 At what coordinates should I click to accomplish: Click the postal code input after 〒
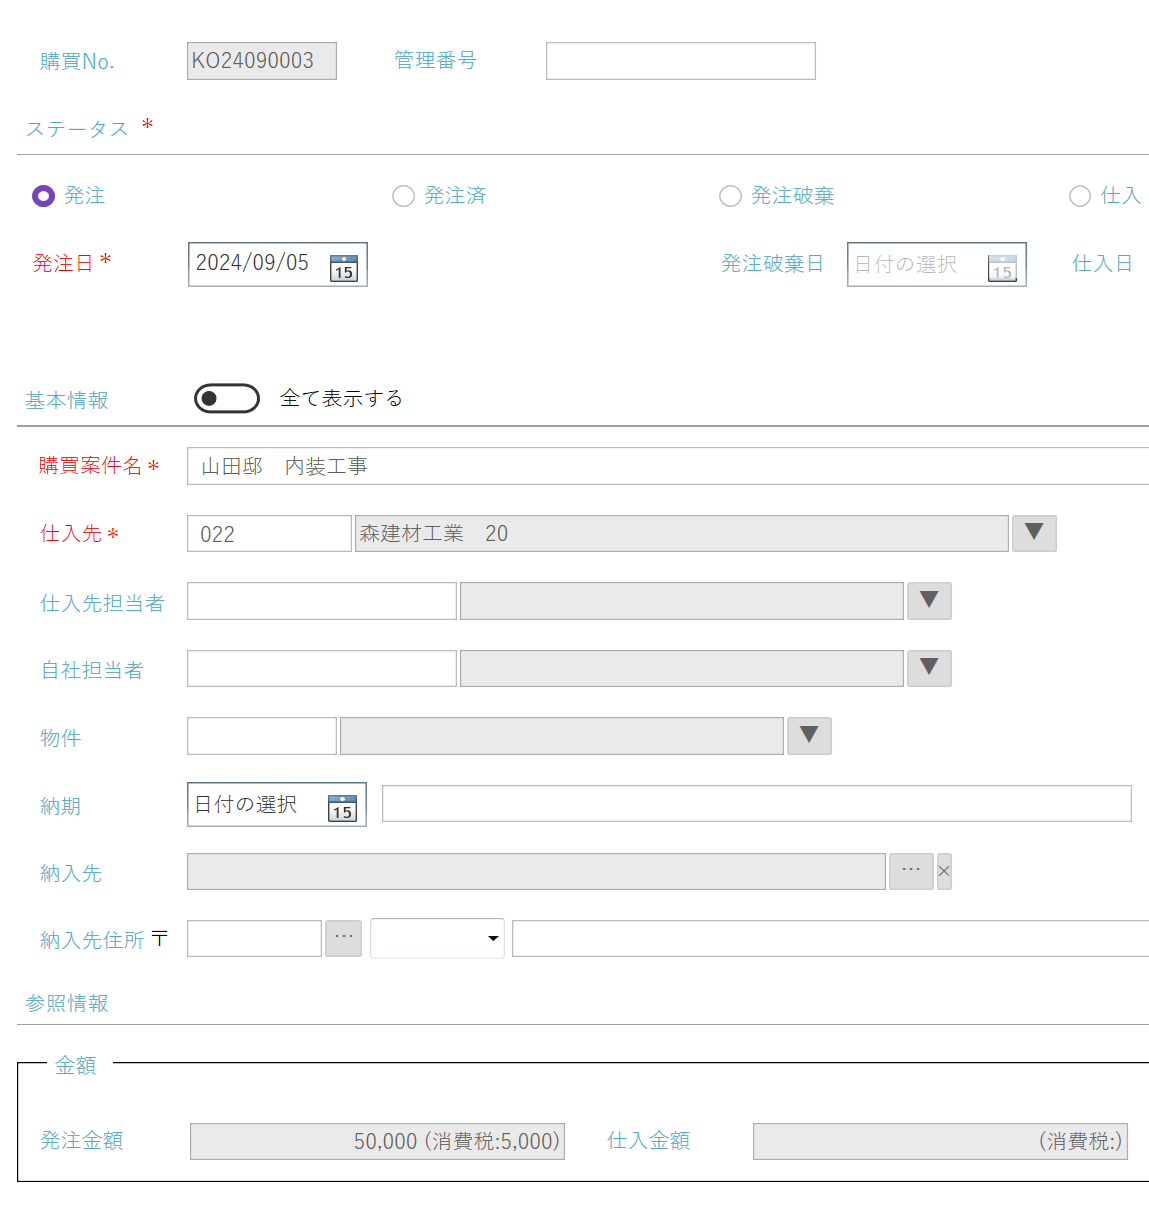(255, 939)
